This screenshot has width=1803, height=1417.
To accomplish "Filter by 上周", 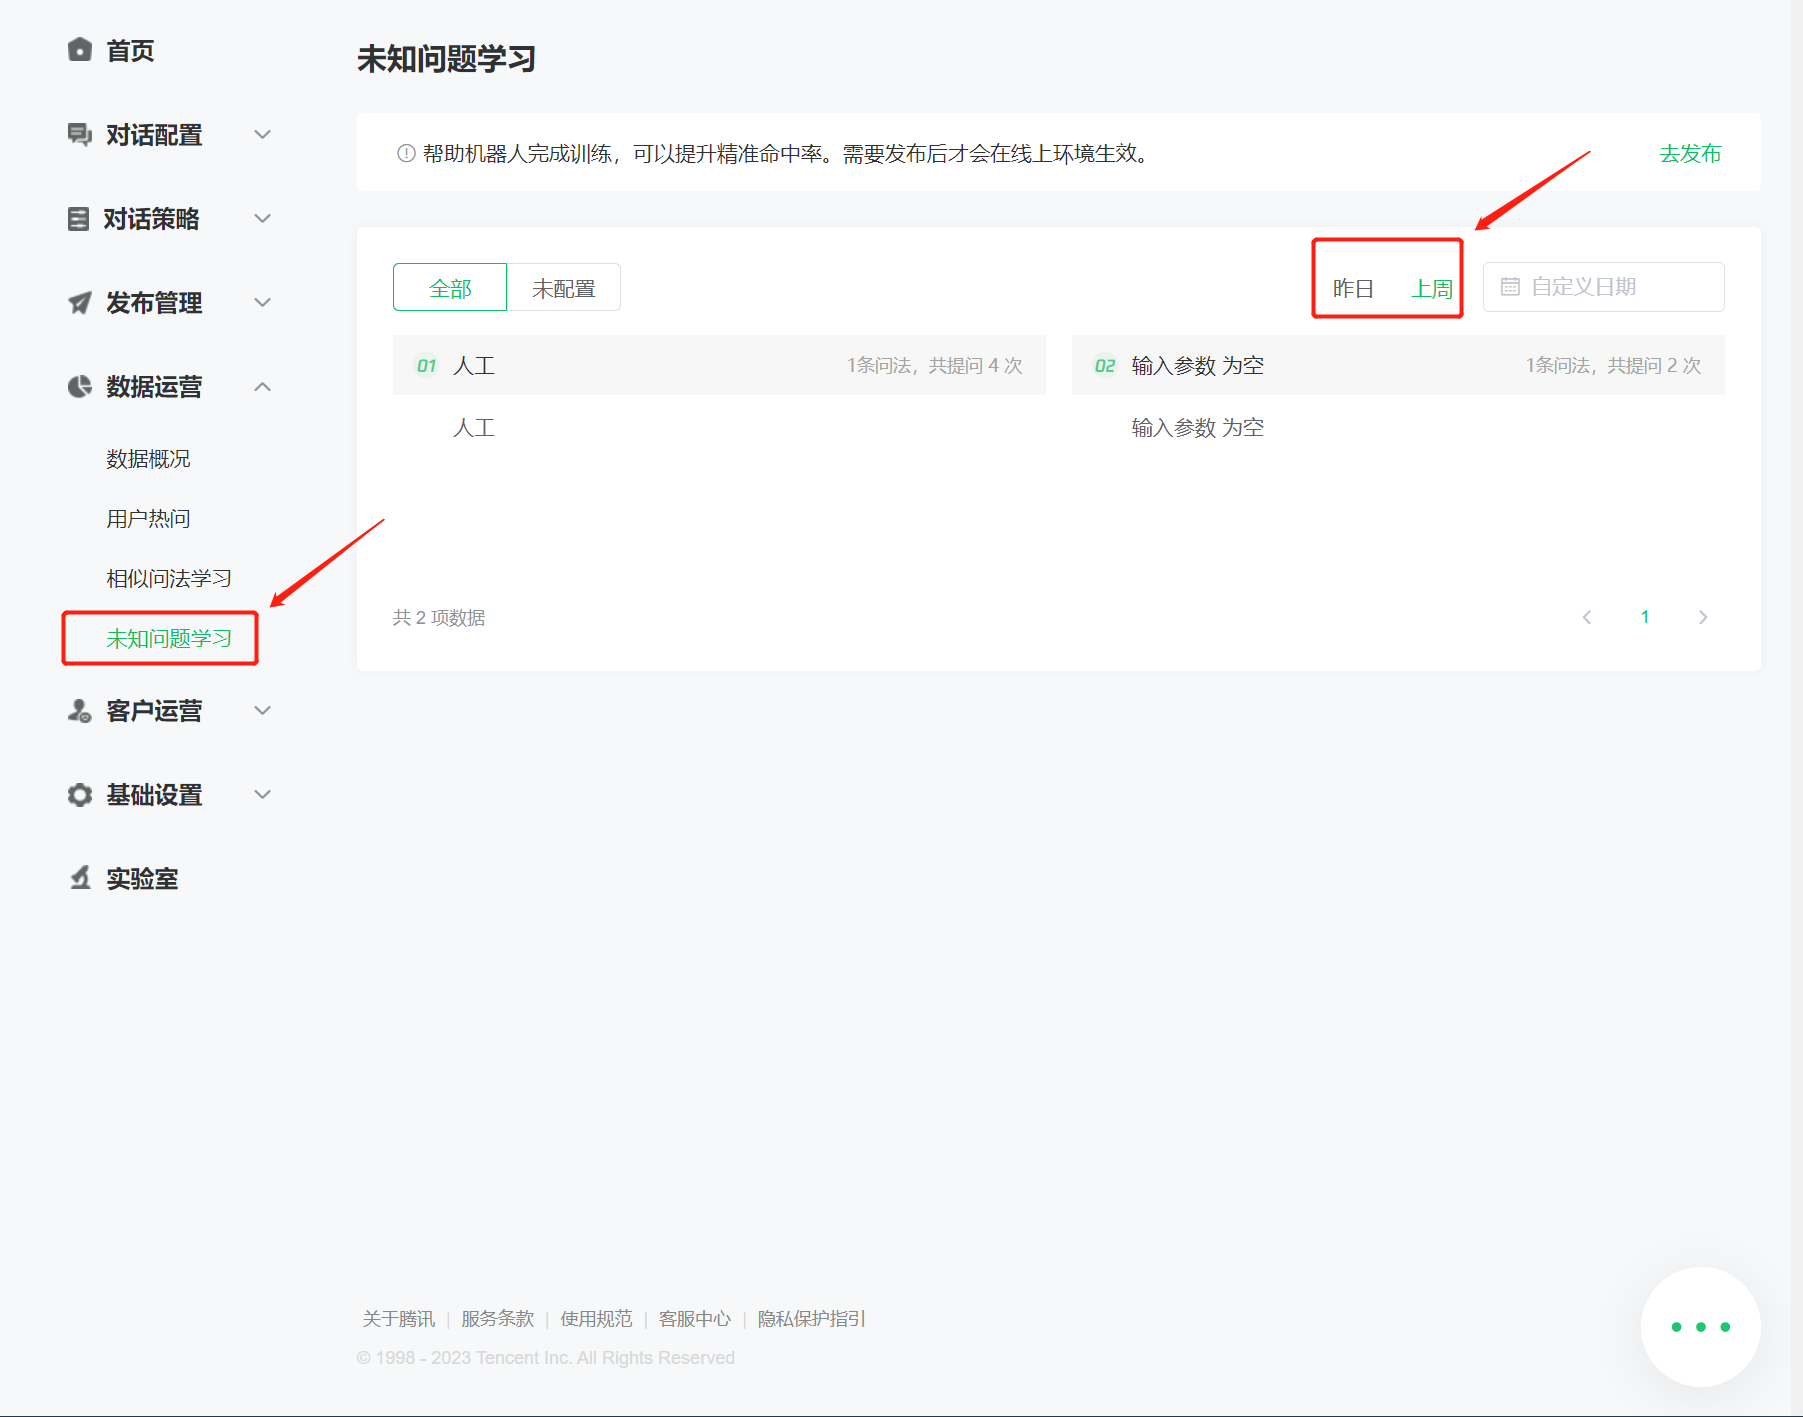I will (1432, 289).
